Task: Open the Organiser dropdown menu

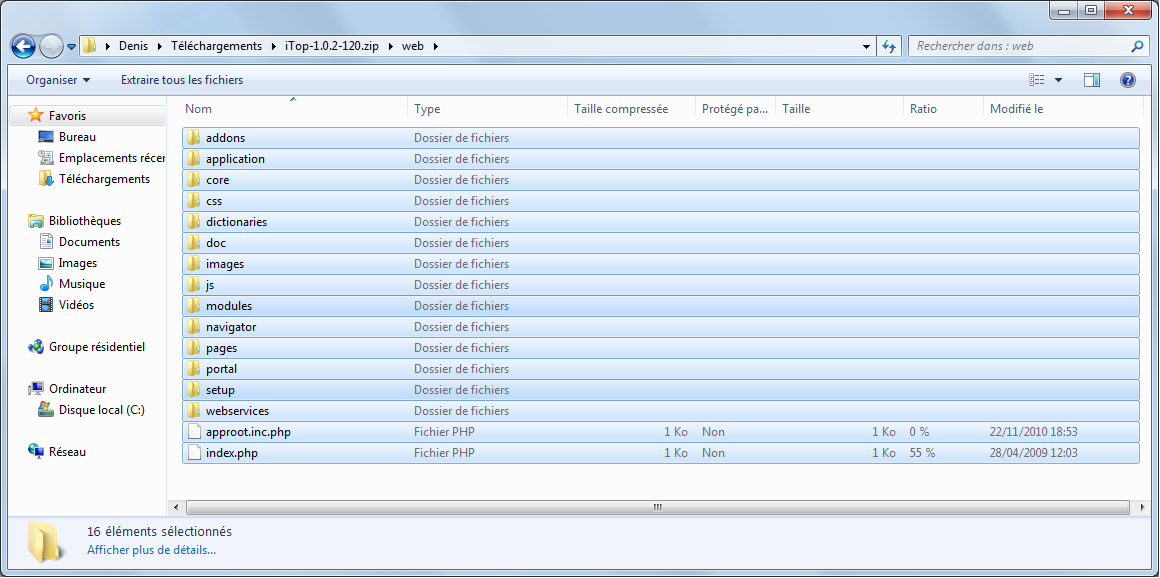Action: click(58, 80)
